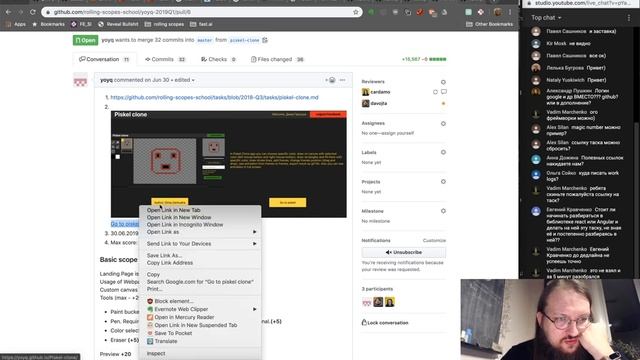Open fast.ai bookmarks folder
This screenshot has width=640, height=360.
click(201, 24)
